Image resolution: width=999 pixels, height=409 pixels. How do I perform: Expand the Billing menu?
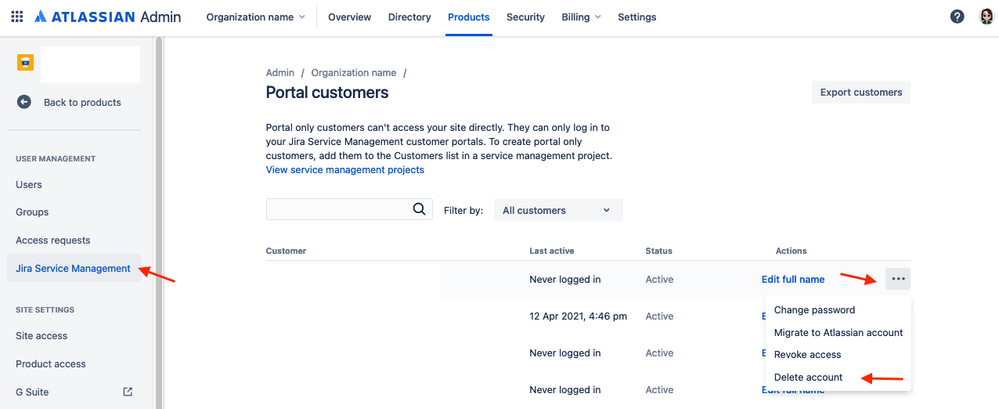point(581,17)
